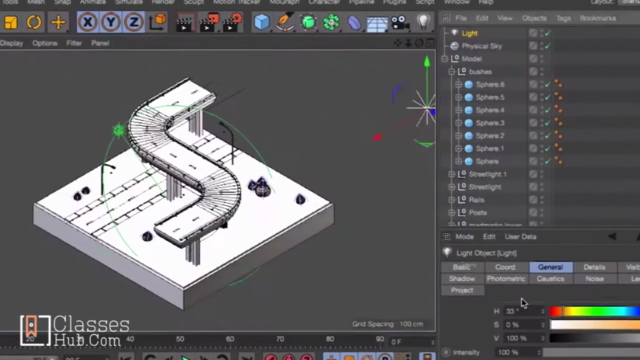The width and height of the screenshot is (640, 360).
Task: Expand Sphere.6 in object tree
Action: tap(458, 84)
